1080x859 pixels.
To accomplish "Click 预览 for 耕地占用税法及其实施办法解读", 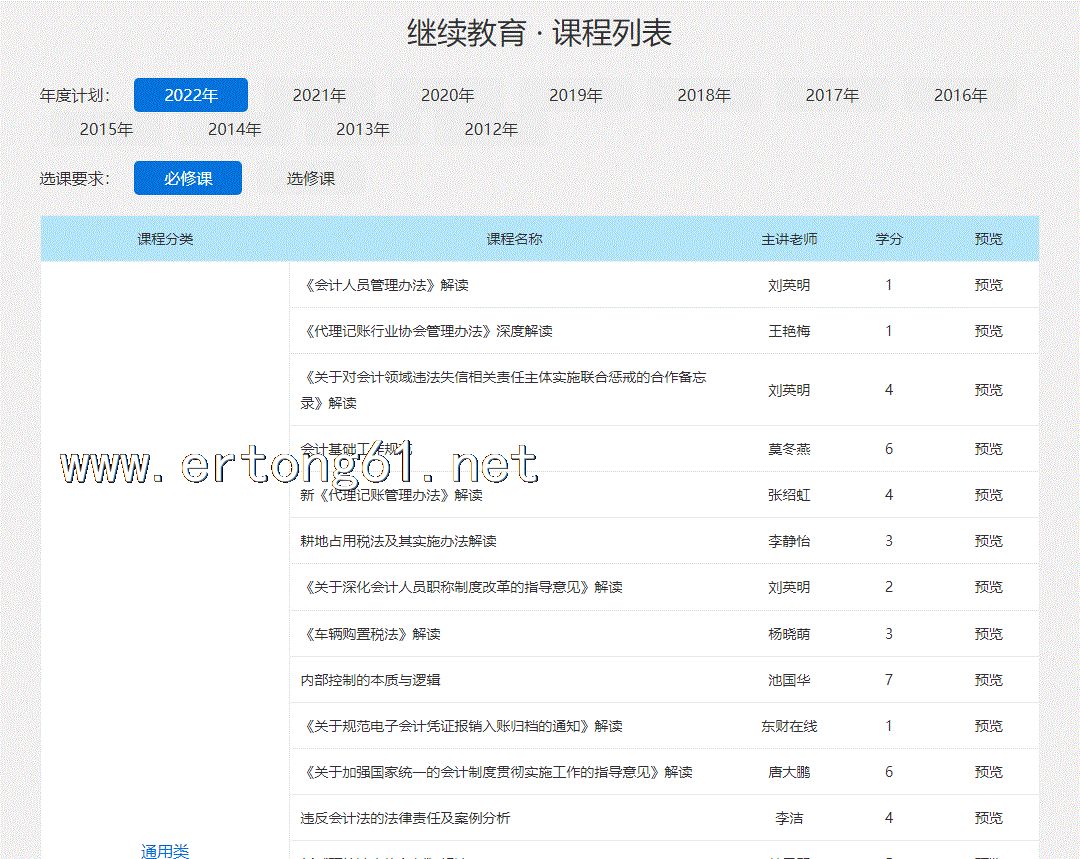I will click(988, 541).
